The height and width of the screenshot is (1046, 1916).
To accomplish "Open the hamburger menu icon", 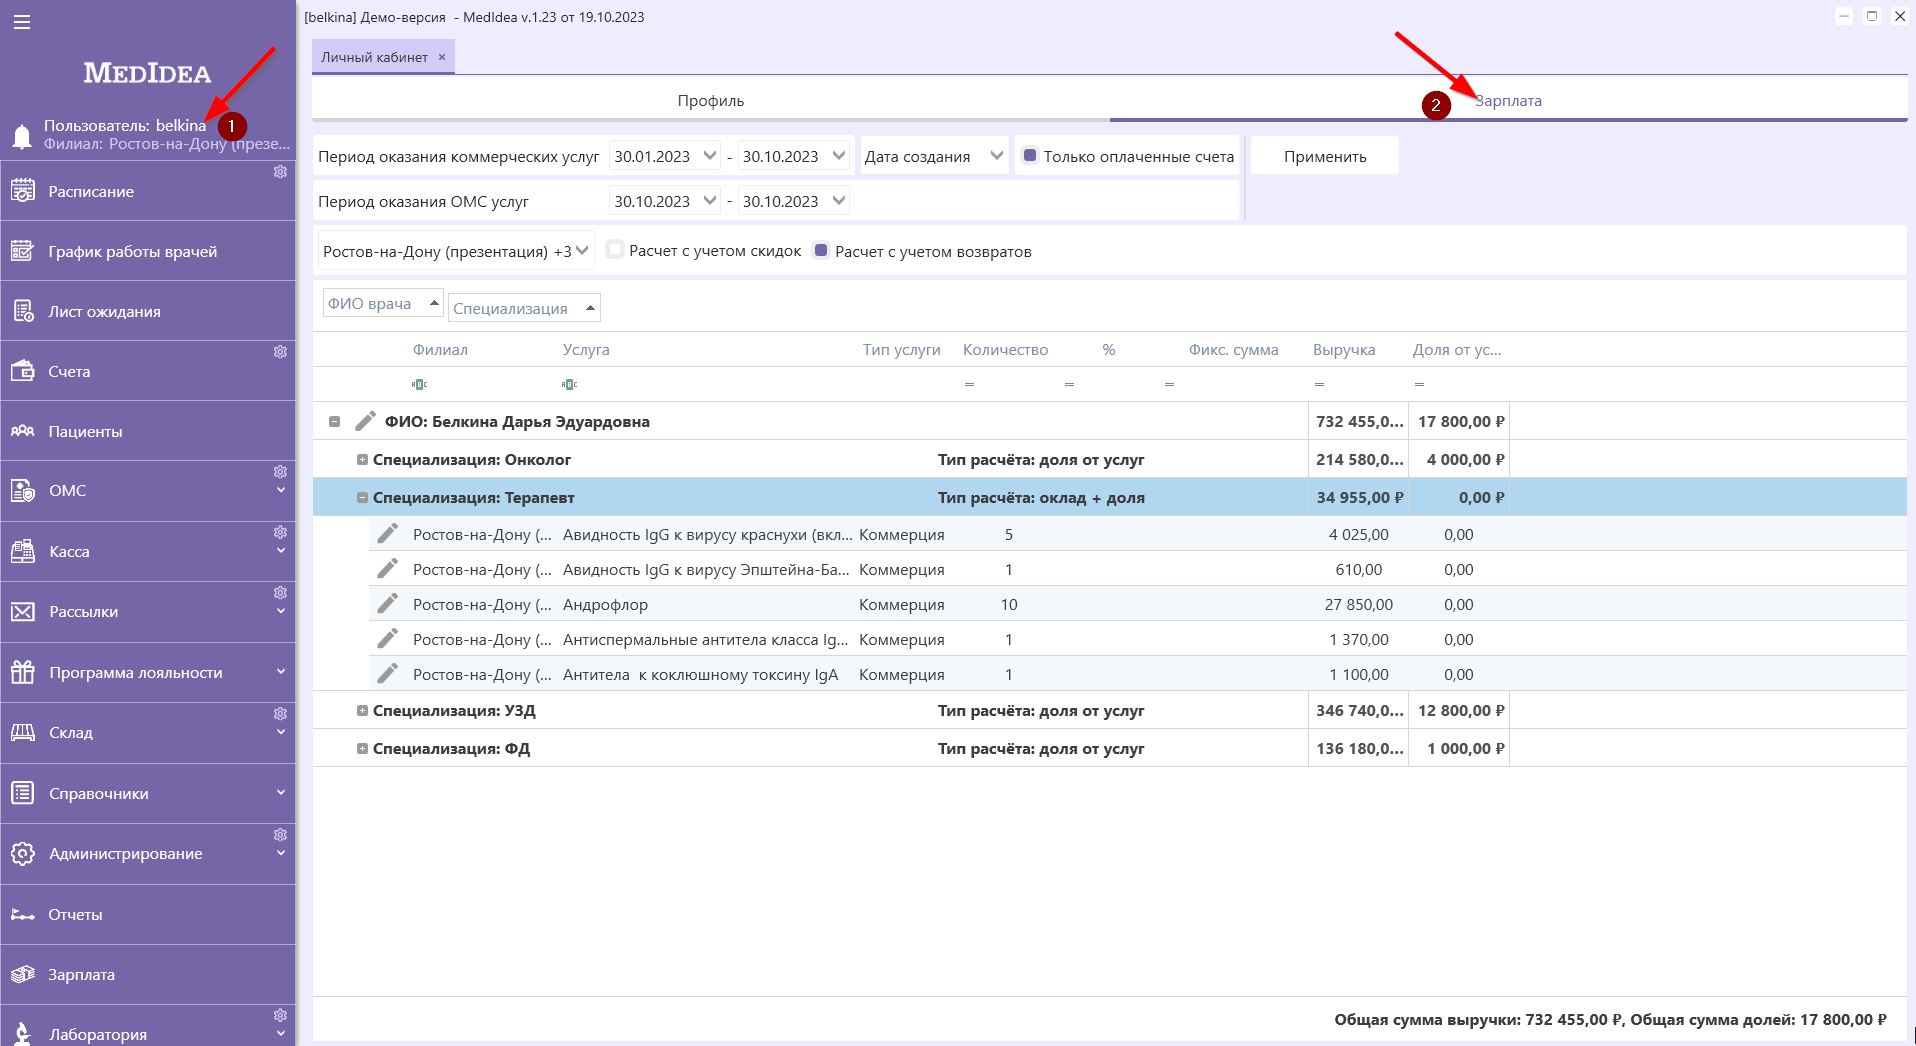I will [22, 22].
